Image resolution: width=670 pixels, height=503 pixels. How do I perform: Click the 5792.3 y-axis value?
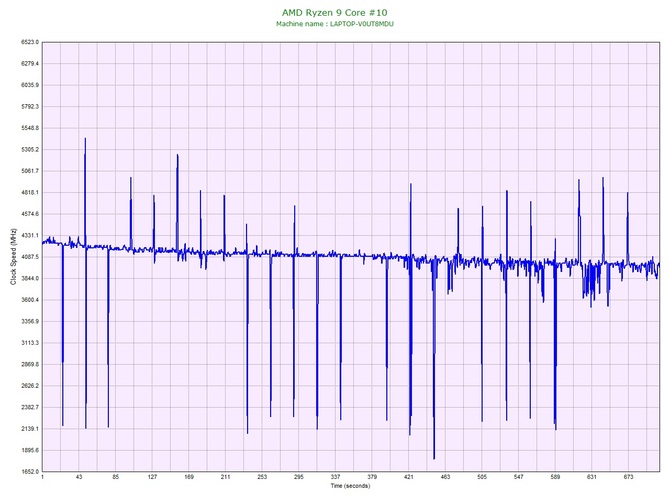(x=30, y=107)
